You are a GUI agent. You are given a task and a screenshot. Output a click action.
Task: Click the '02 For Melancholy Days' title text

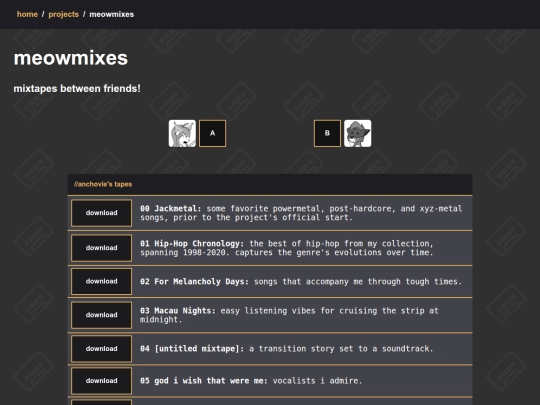[x=194, y=281]
